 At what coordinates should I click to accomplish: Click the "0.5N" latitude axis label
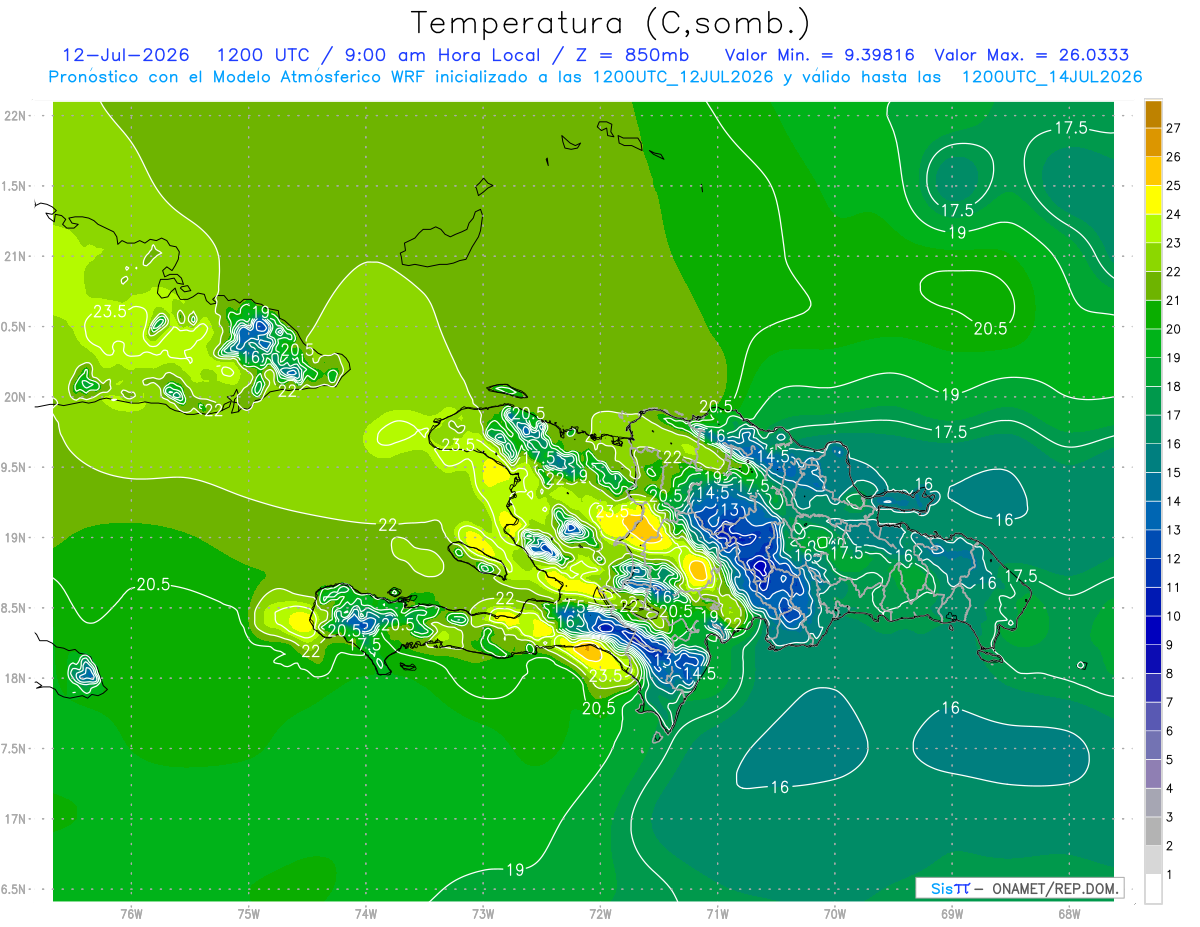[14, 327]
